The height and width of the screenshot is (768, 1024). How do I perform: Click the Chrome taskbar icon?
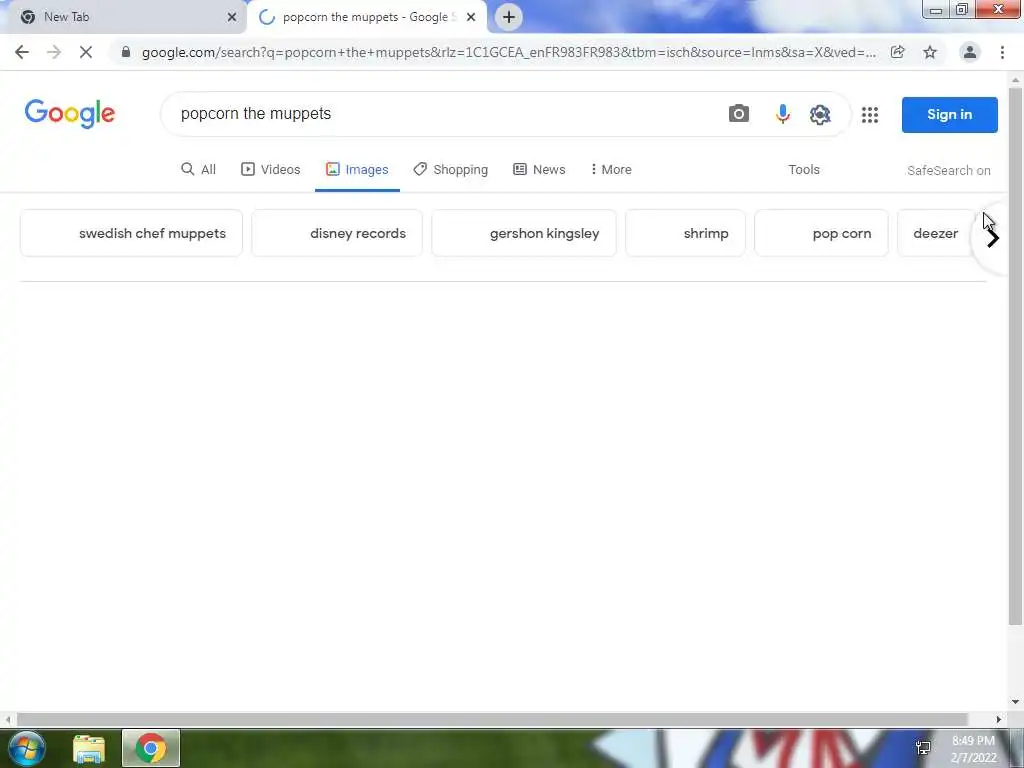pyautogui.click(x=151, y=748)
